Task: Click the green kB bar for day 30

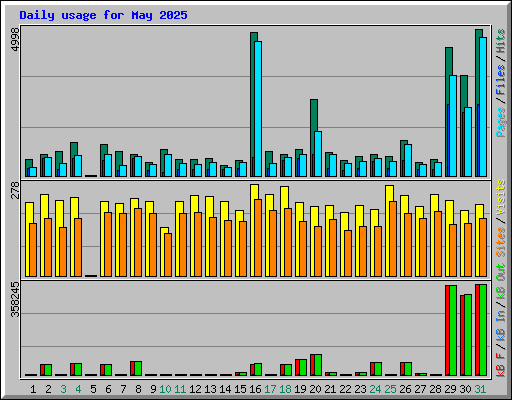Action: (468, 335)
